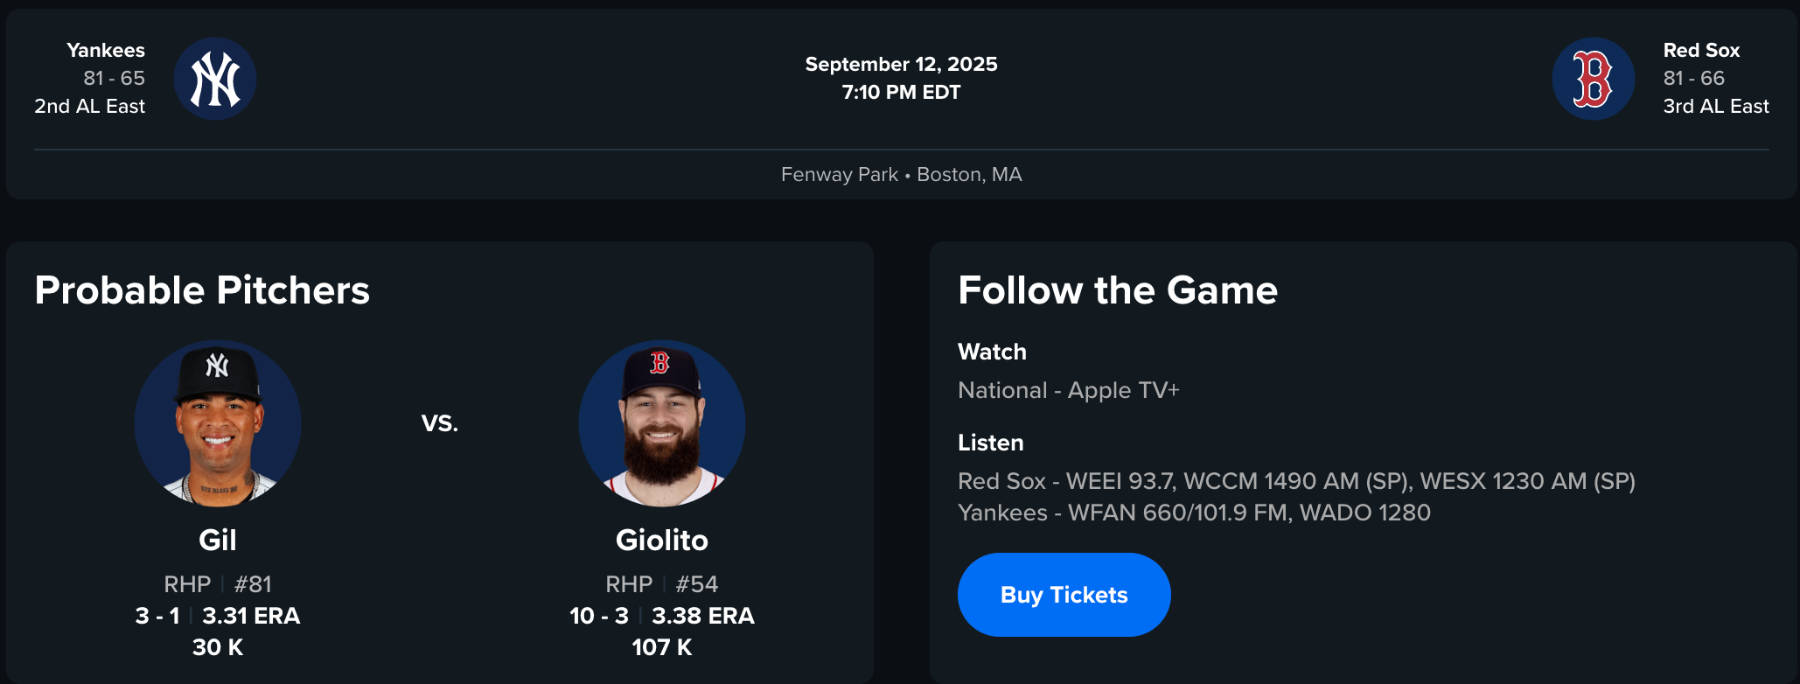1800x684 pixels.
Task: Select the National - Apple TV+ broadcast
Action: coord(1068,390)
